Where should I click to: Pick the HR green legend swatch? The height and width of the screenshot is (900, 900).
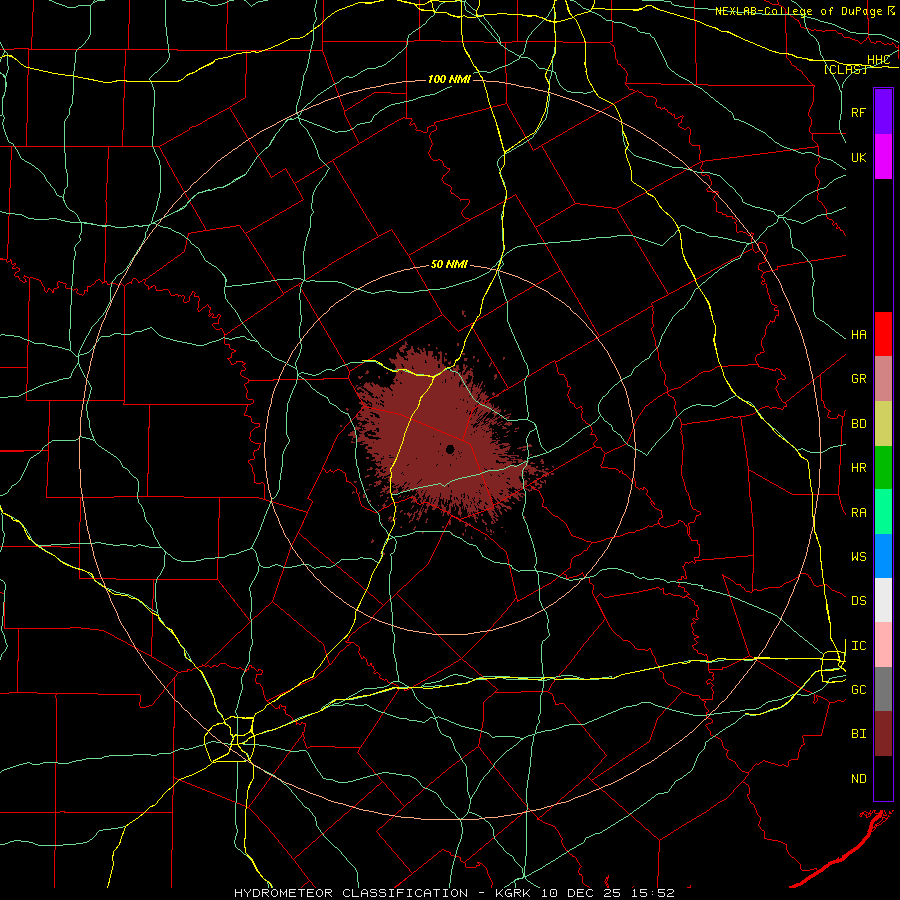[883, 468]
